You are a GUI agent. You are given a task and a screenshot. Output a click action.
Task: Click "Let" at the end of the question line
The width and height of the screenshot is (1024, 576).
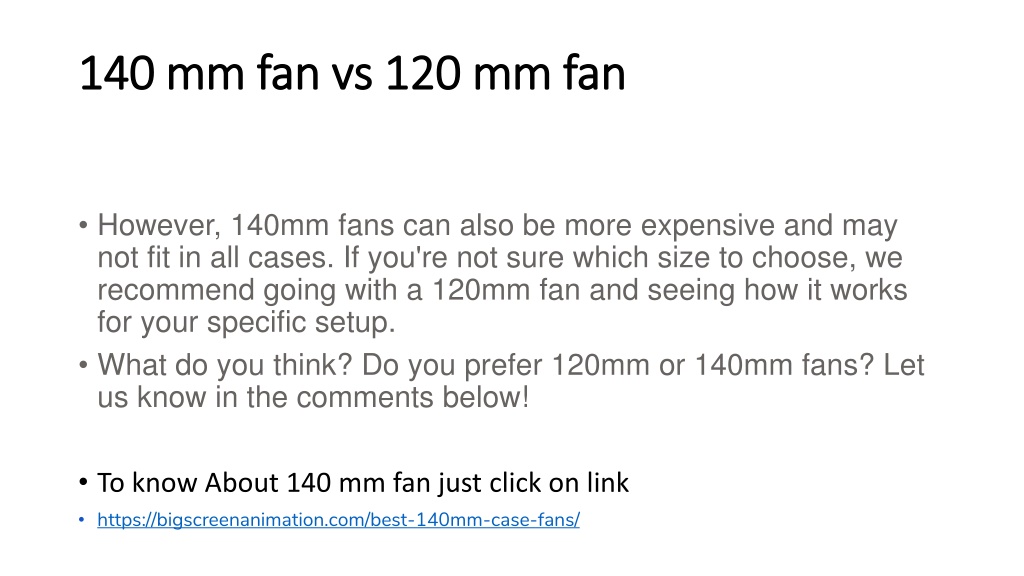pos(904,364)
